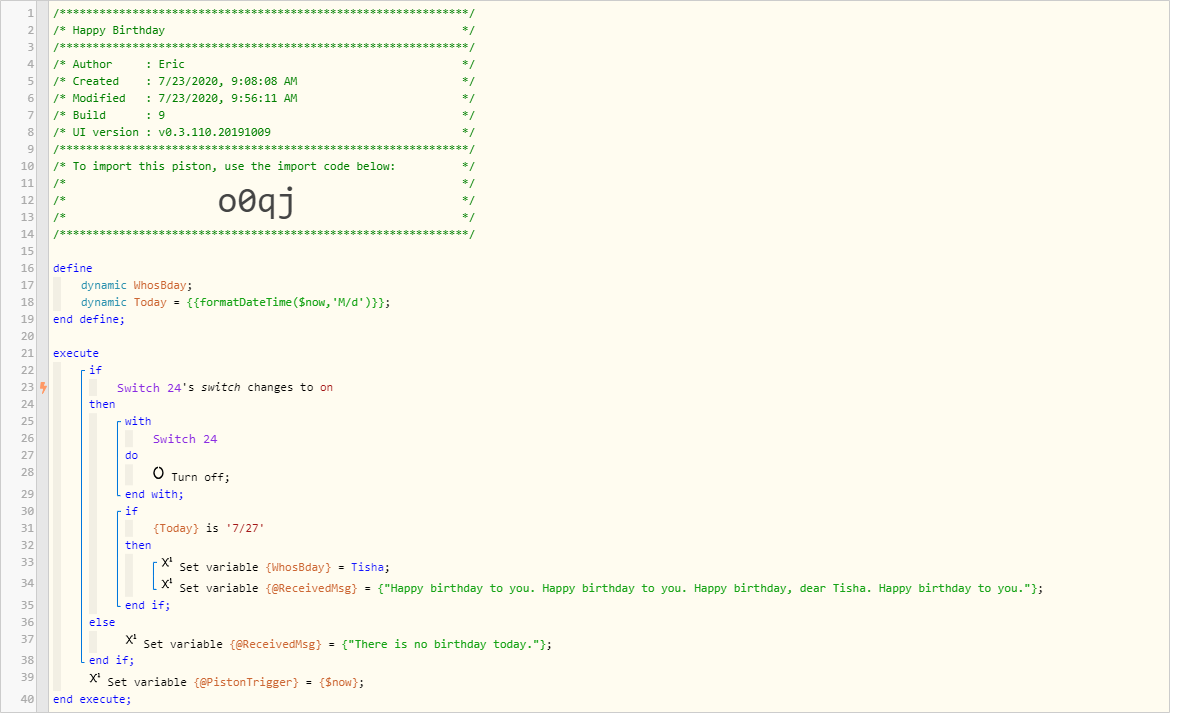Viewport: 1178px width, 713px height.
Task: Click the variable icon for the no birthday message
Action: tap(131, 640)
